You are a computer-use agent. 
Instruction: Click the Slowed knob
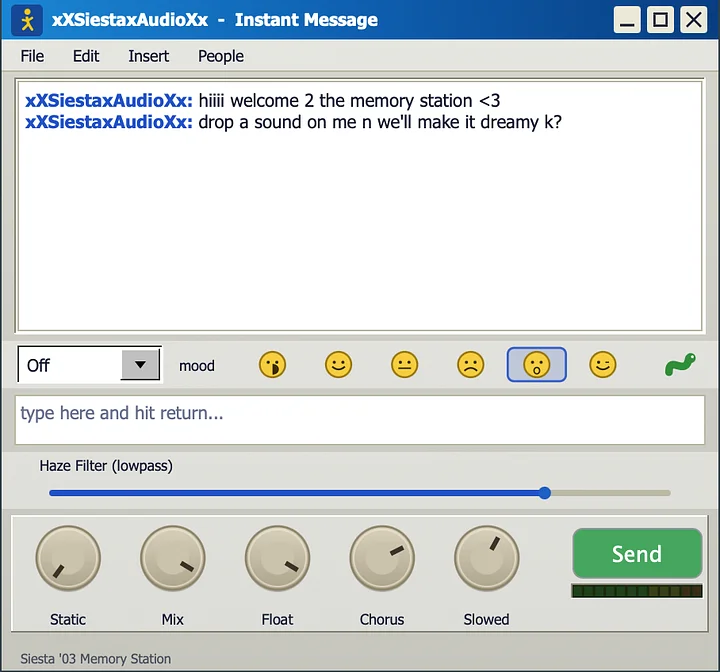pos(487,558)
